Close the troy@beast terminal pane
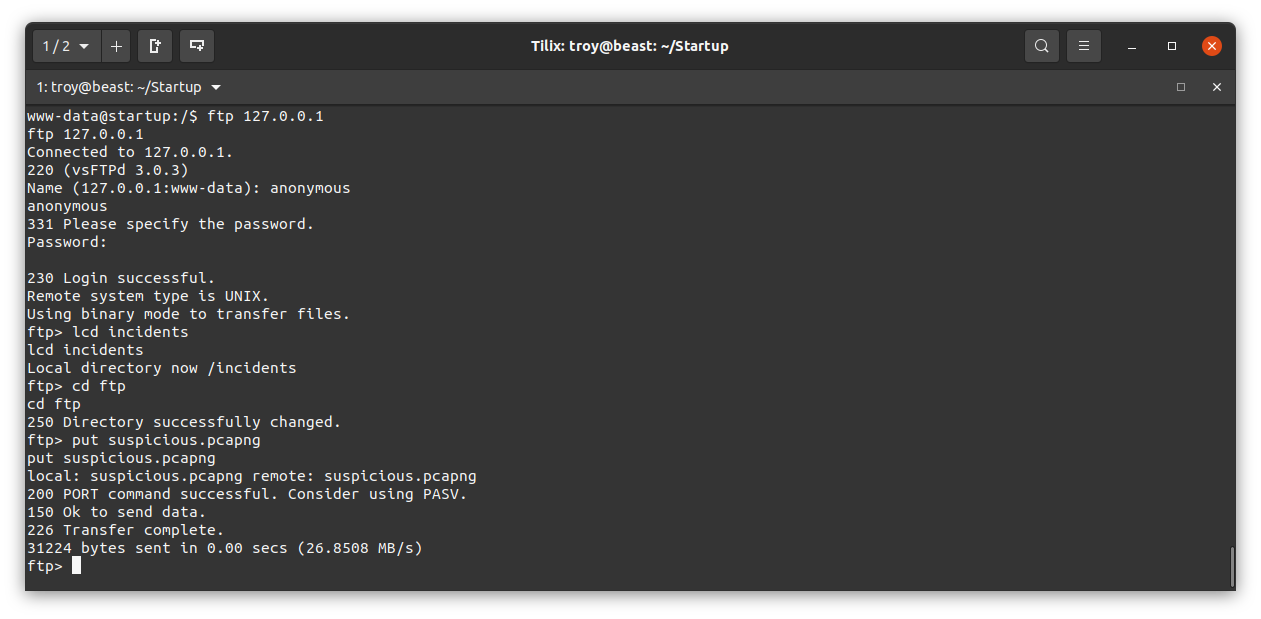This screenshot has width=1261, height=619. (1217, 87)
